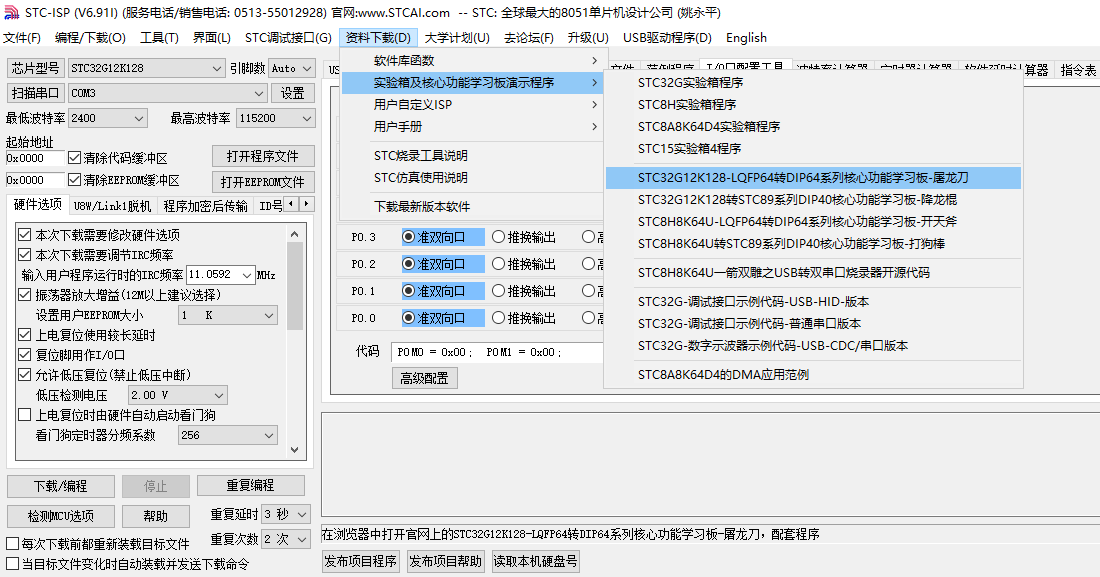Image resolution: width=1100 pixels, height=577 pixels.
Task: Select STC8H实验箱程序 from submenu
Action: click(813, 105)
